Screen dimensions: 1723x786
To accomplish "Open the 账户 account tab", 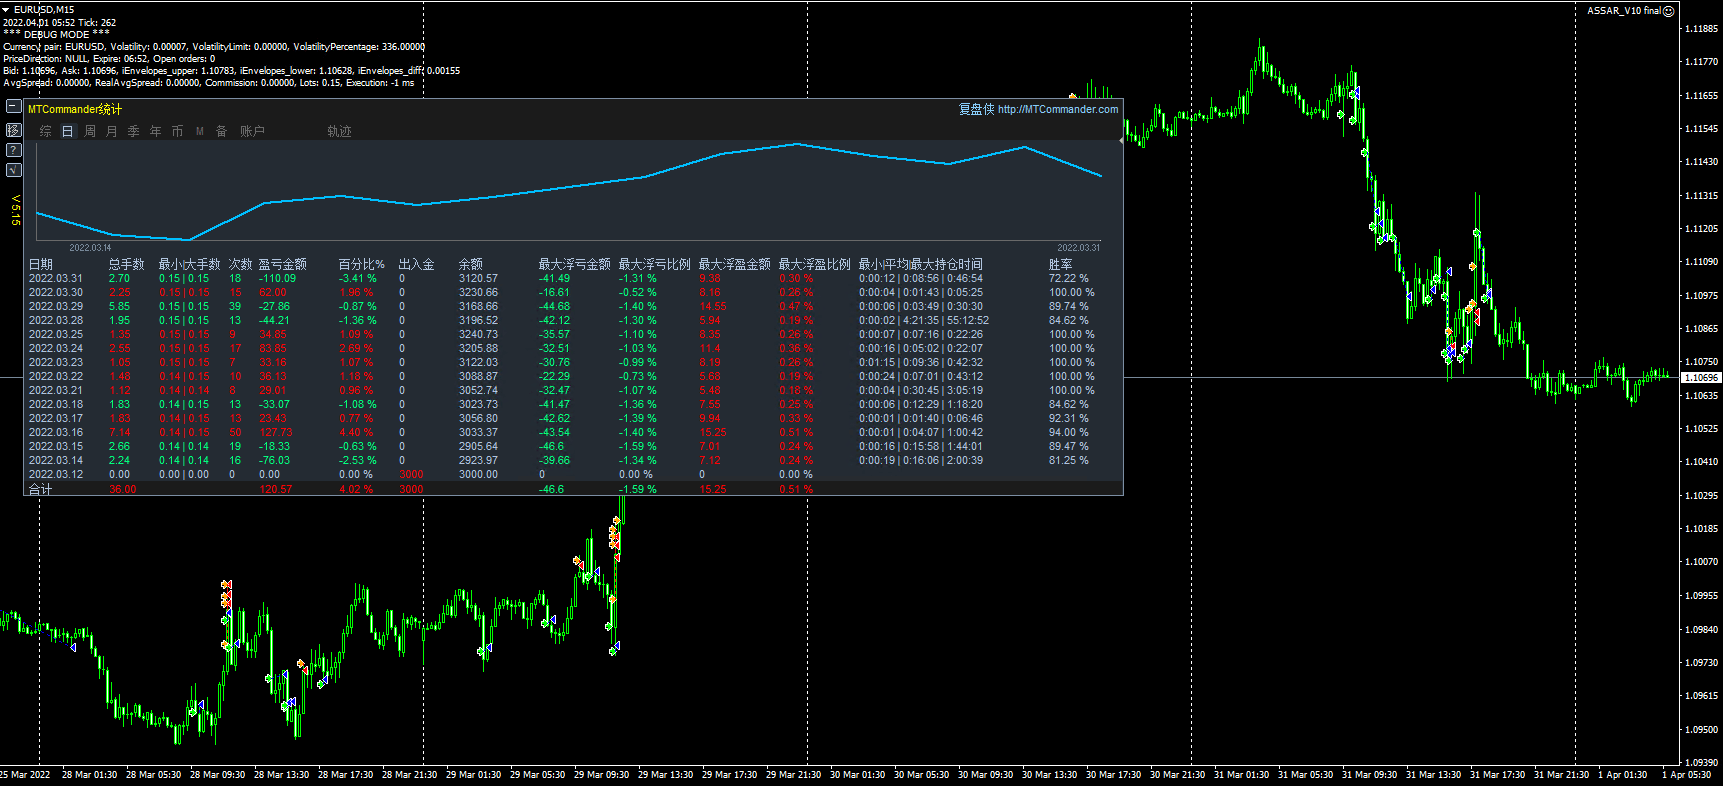I will click(x=252, y=131).
